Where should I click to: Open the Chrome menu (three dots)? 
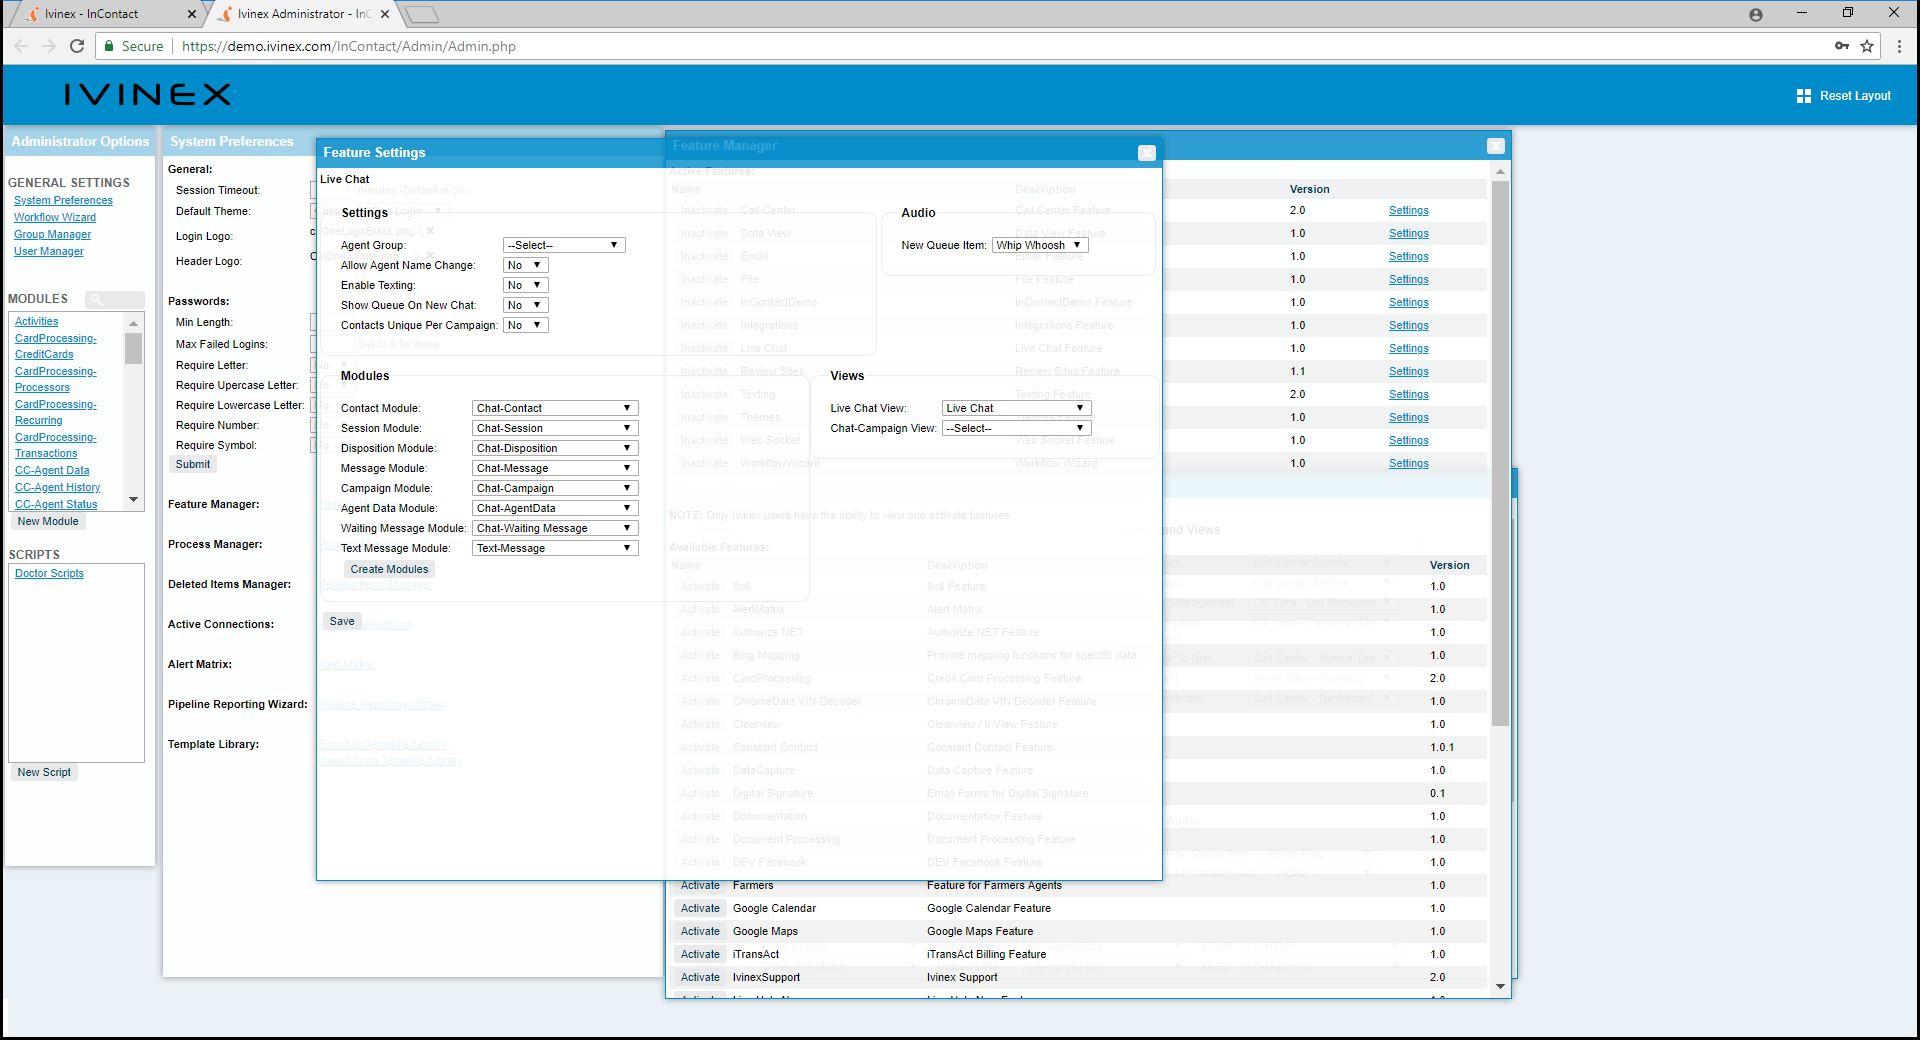click(x=1899, y=46)
